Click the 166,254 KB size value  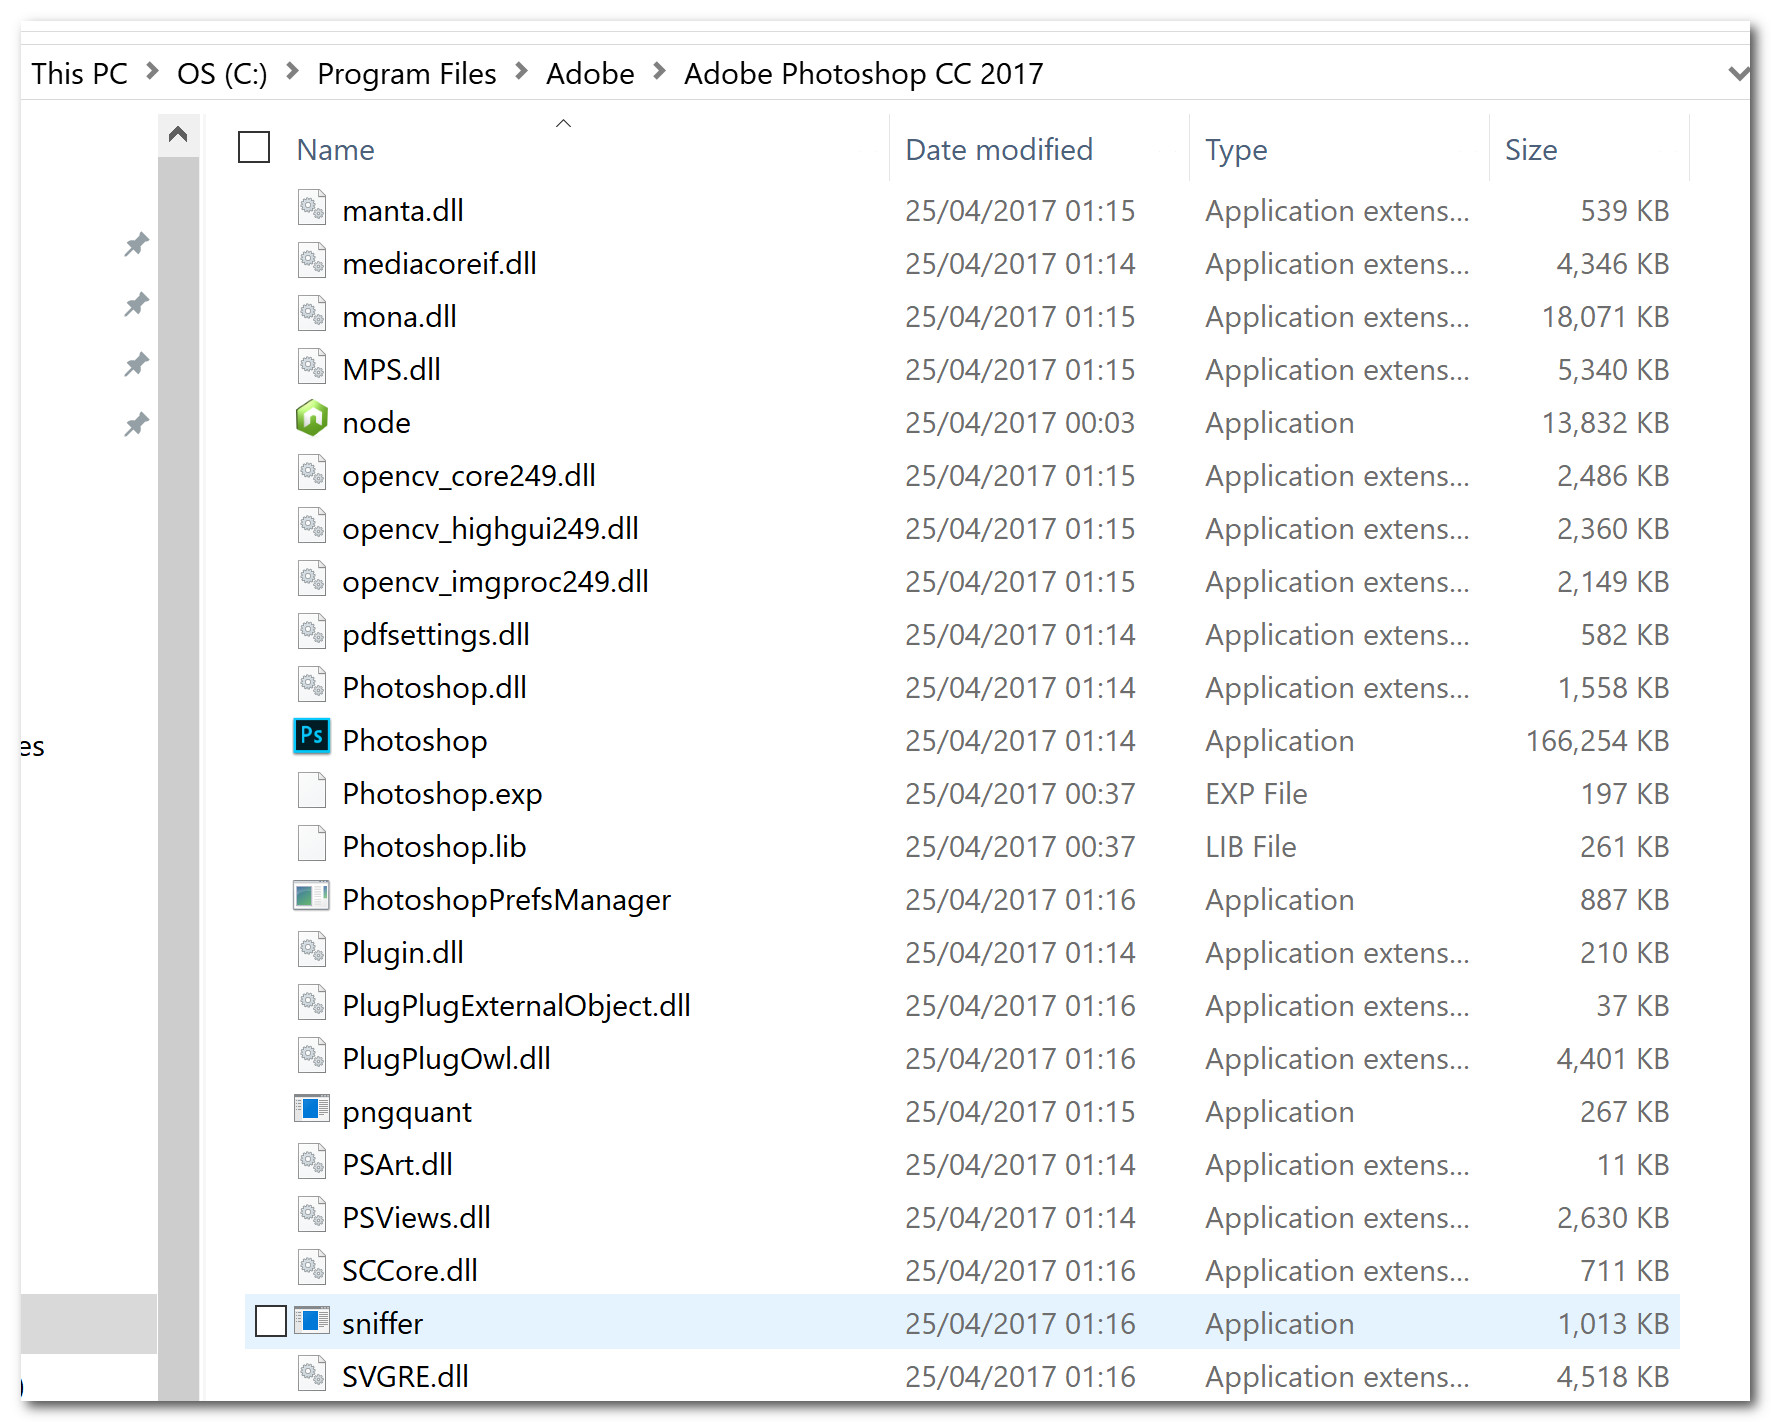(x=1597, y=741)
